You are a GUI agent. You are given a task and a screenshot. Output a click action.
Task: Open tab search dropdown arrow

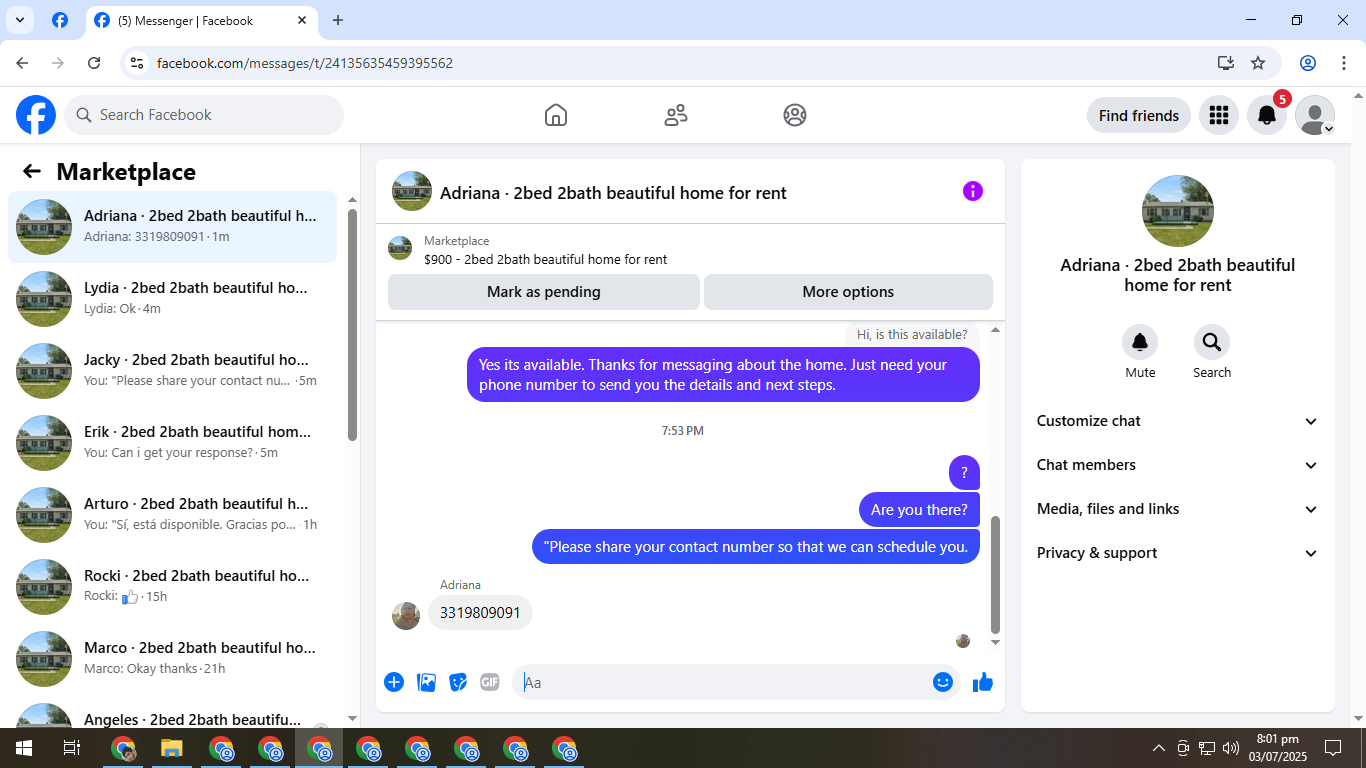(x=19, y=20)
